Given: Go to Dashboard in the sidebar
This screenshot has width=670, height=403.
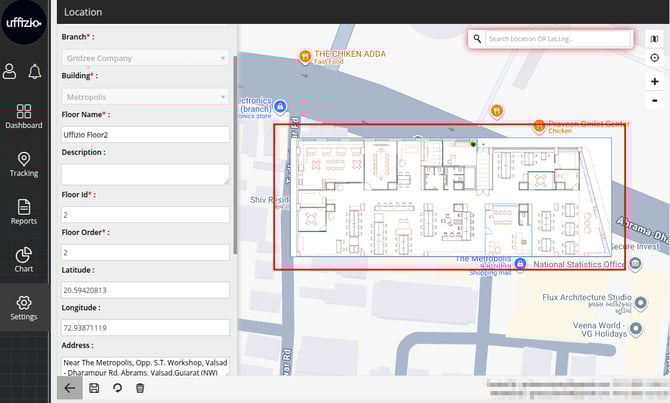Looking at the screenshot, I should coord(24,117).
